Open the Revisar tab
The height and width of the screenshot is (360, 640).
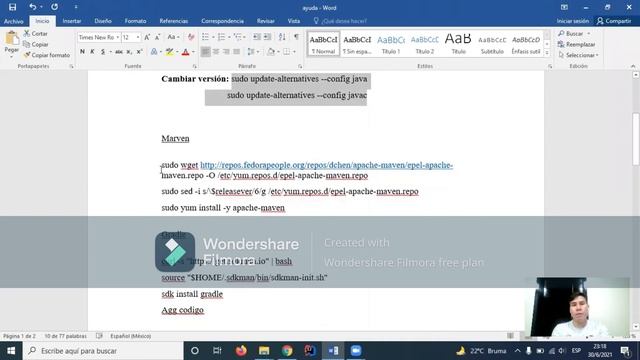[x=266, y=21]
